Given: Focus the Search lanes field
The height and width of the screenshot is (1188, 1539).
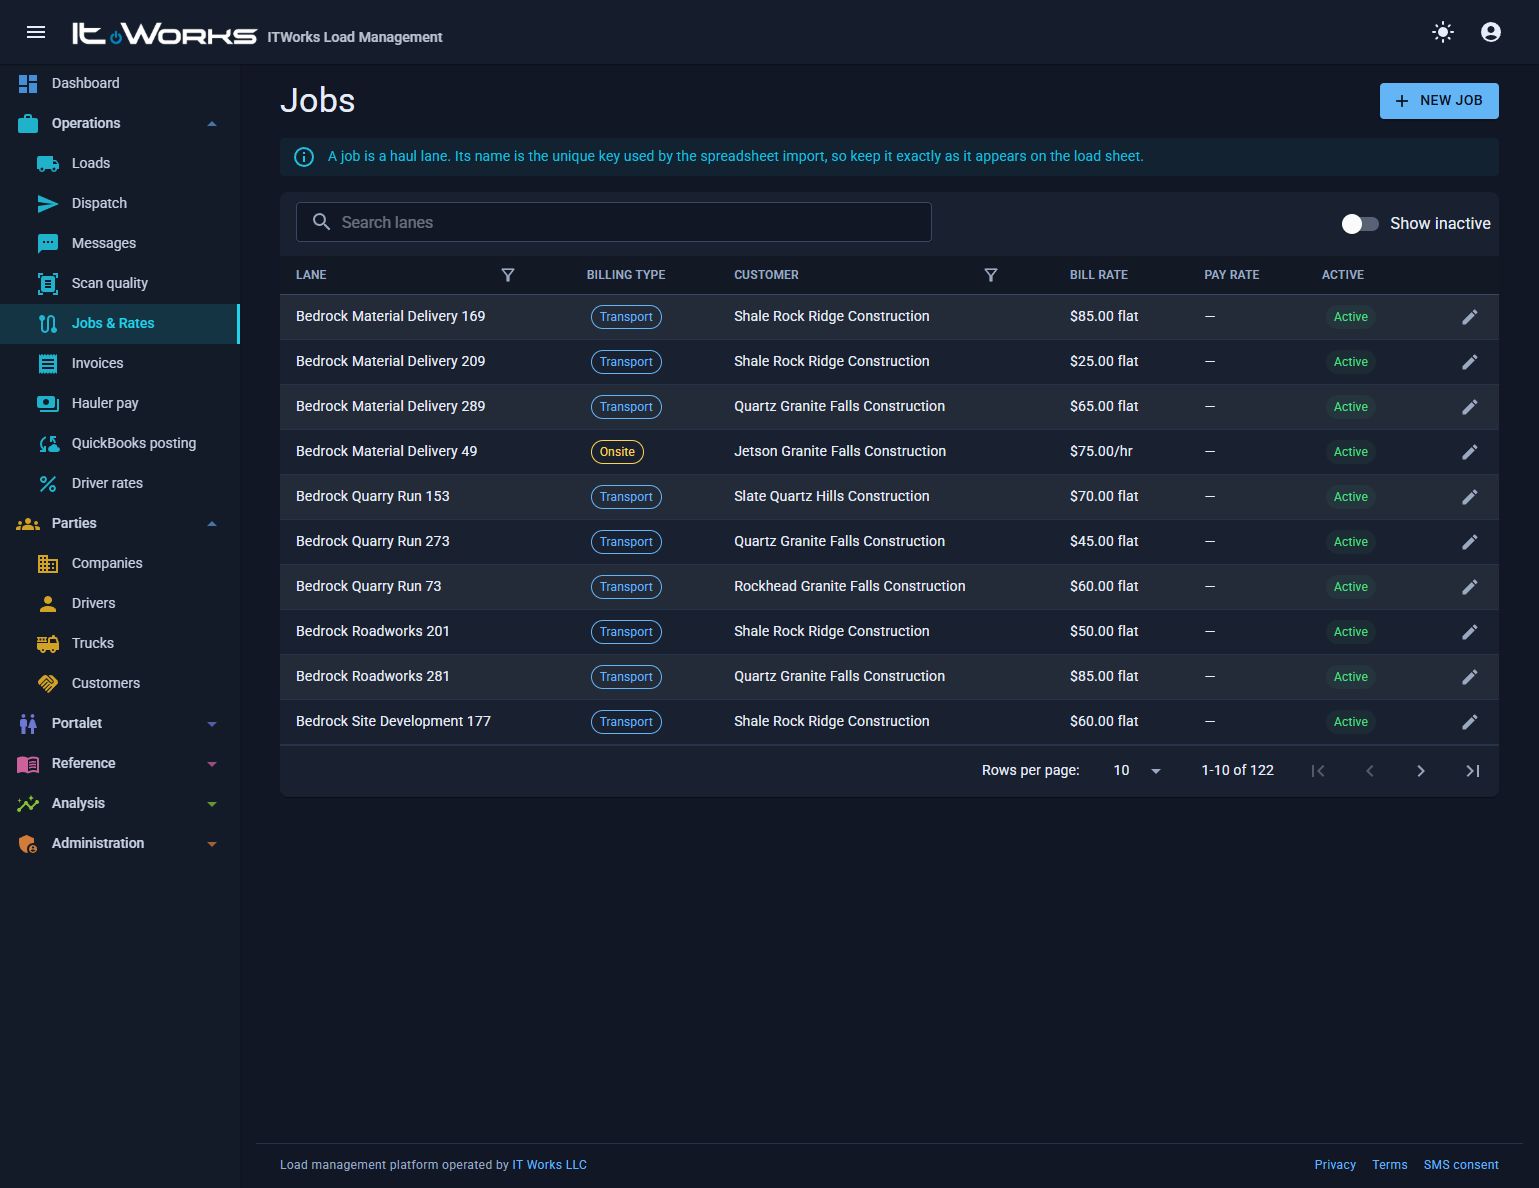Looking at the screenshot, I should 614,222.
